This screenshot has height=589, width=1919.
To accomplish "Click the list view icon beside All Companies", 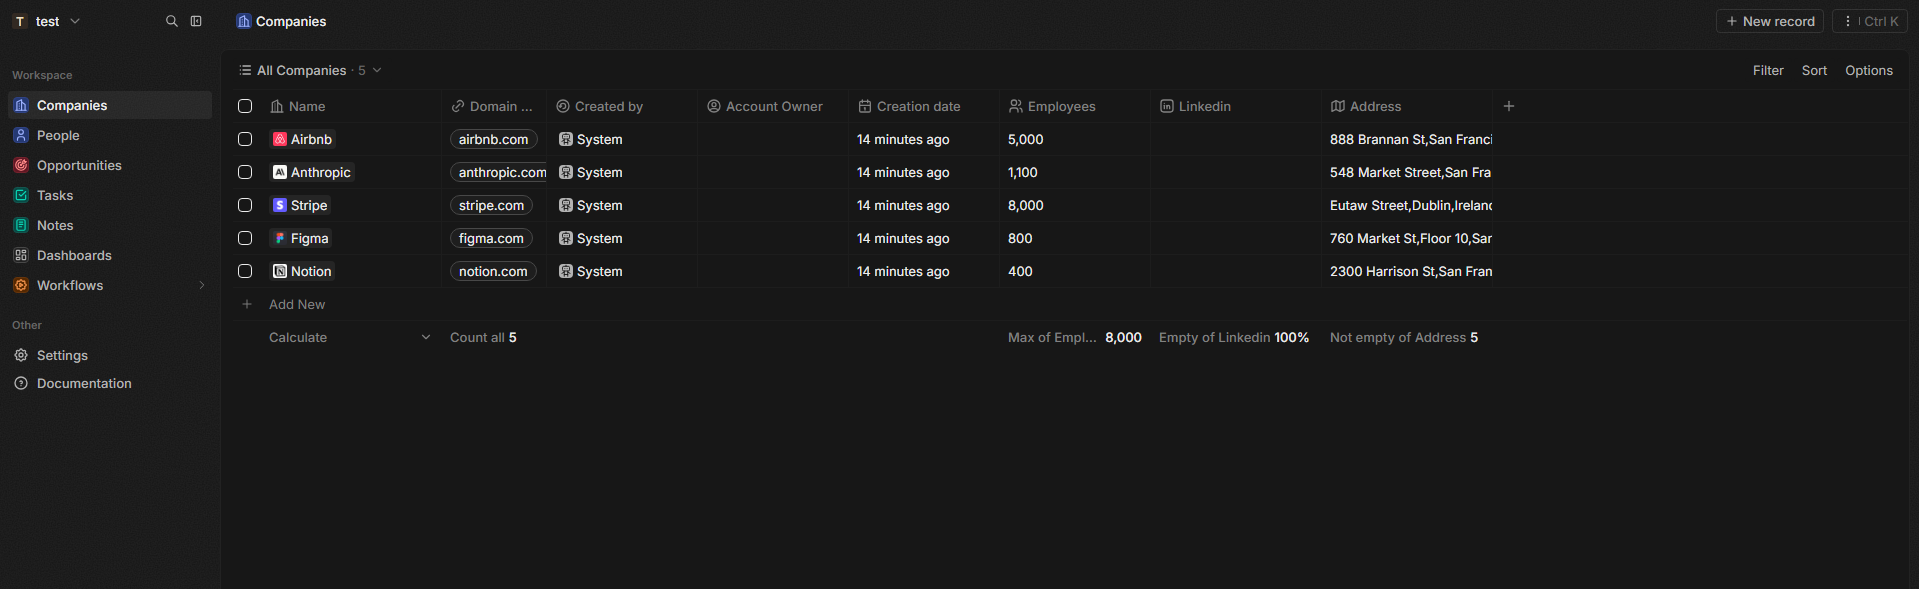I will [245, 70].
